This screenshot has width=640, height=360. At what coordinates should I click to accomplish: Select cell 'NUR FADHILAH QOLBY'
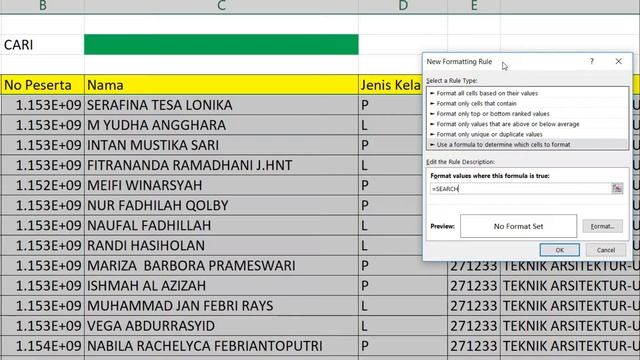tap(221, 205)
